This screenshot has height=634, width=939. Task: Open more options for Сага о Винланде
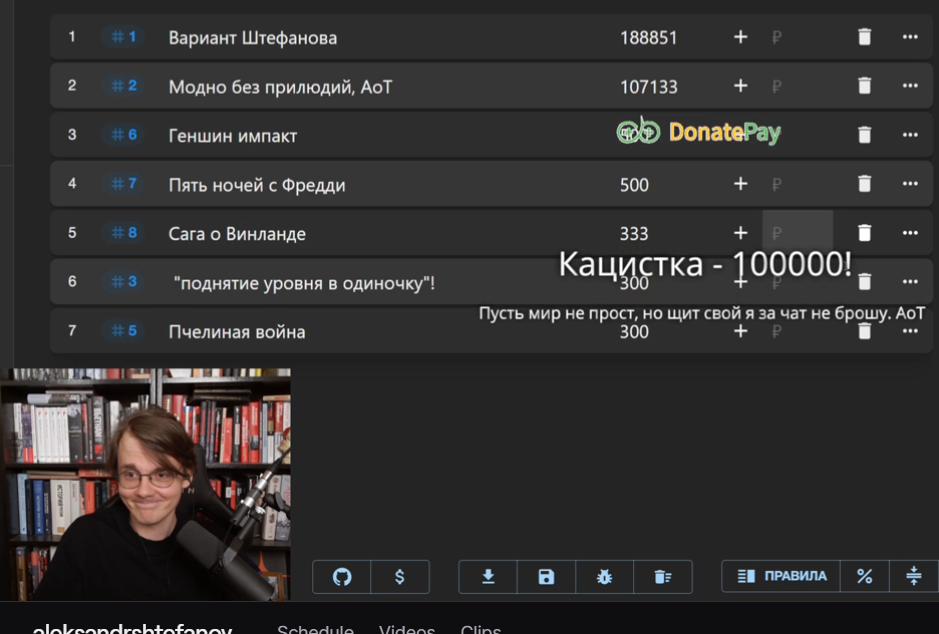910,233
